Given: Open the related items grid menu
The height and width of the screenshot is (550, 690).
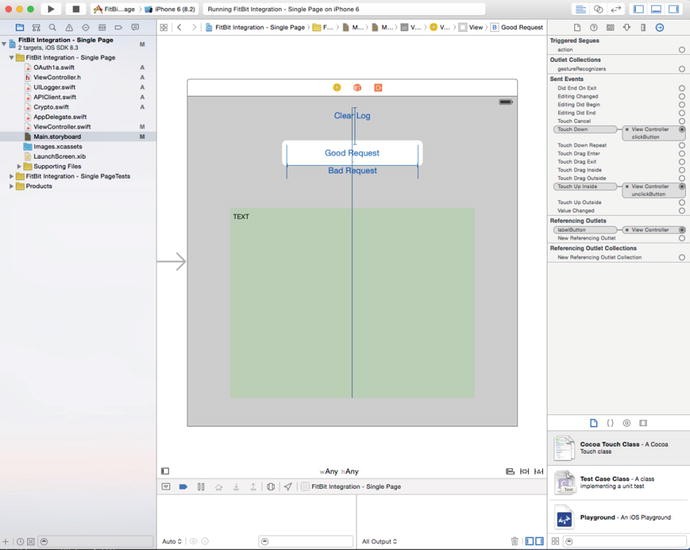Looking at the screenshot, I should point(164,27).
